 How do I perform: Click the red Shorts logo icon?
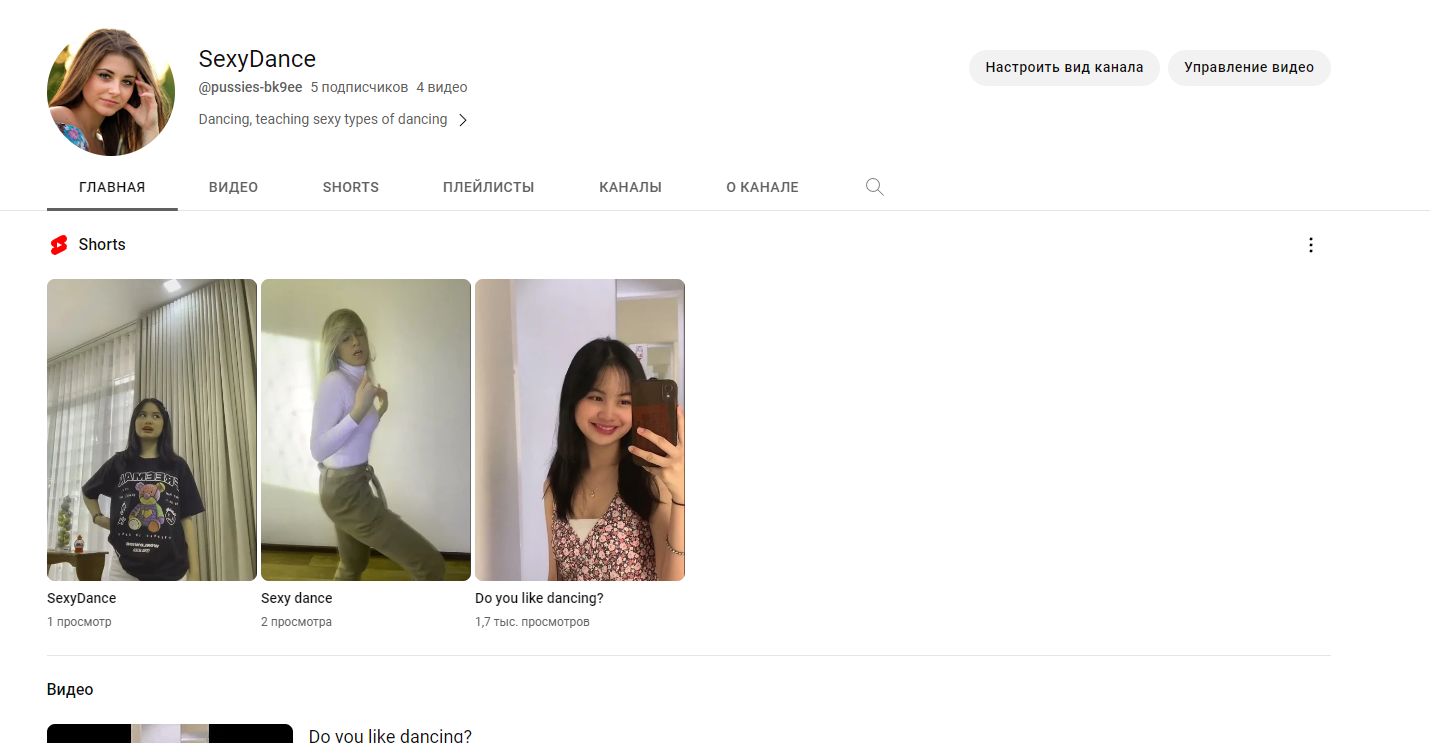point(59,245)
